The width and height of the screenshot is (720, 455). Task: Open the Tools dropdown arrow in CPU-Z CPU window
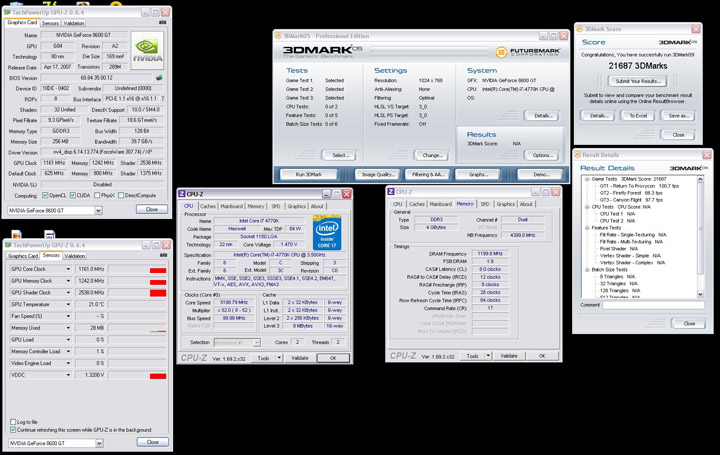(279, 358)
